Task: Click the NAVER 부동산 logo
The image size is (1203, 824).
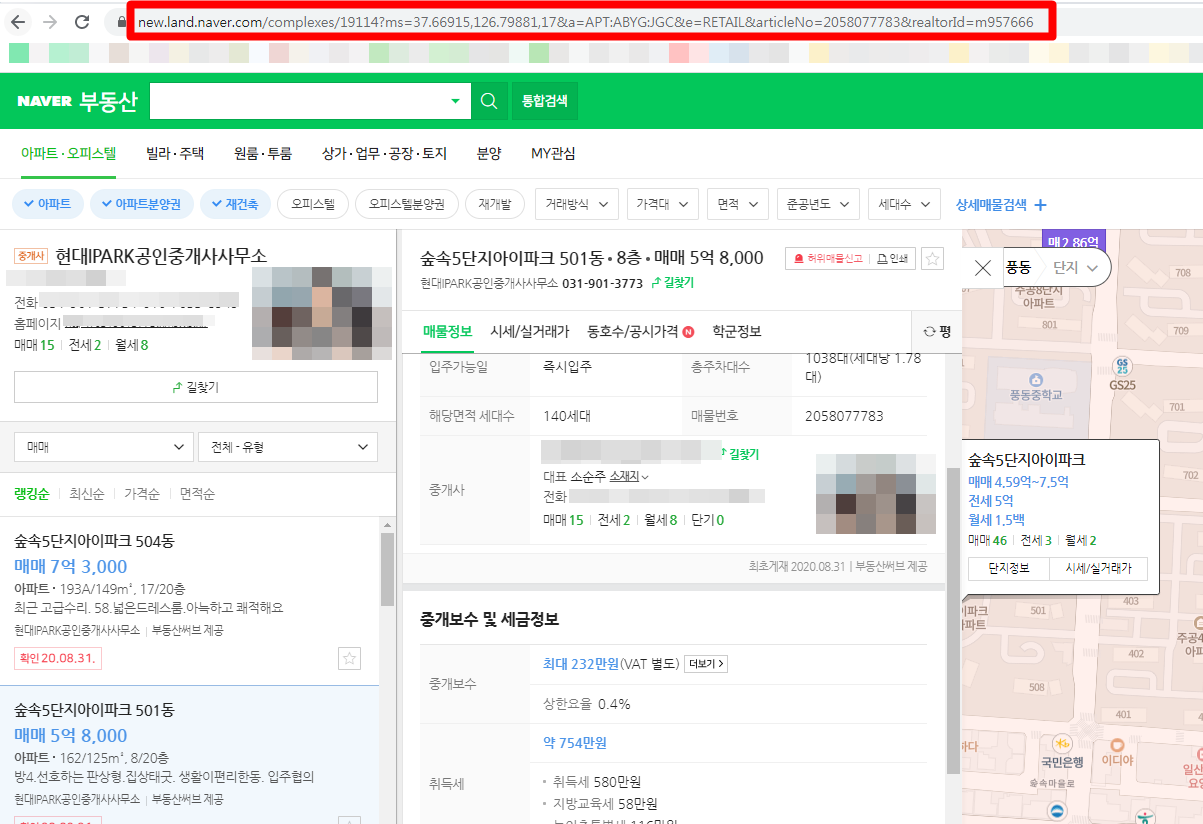Action: (77, 101)
